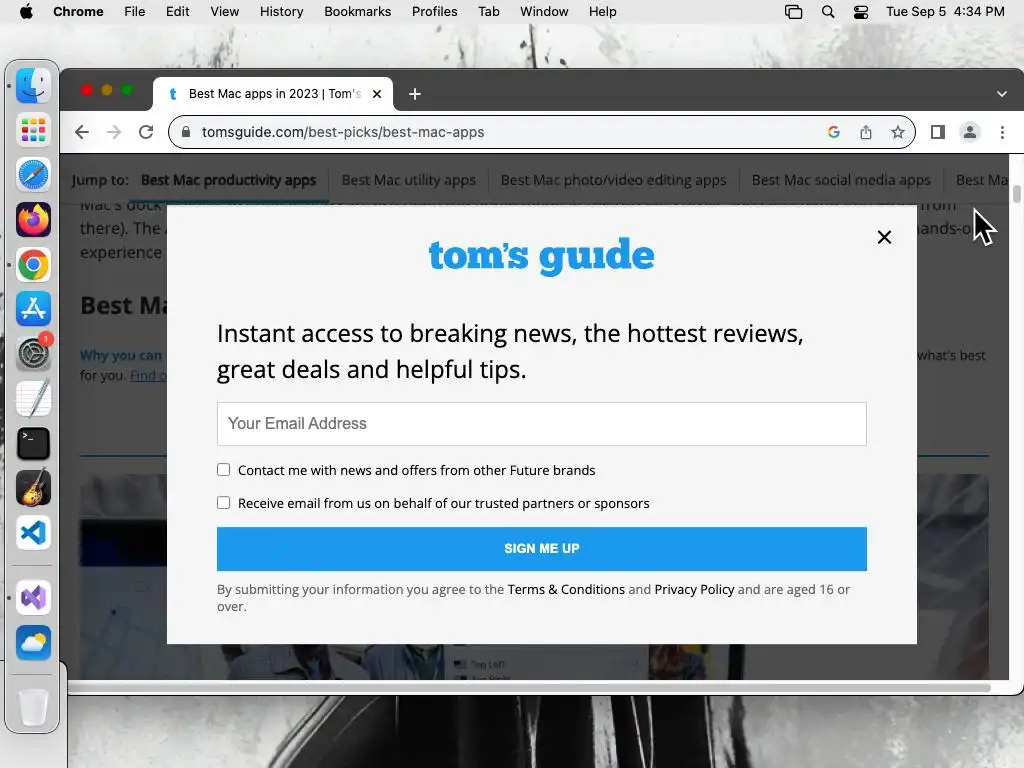Open the Chrome app menu

click(78, 12)
